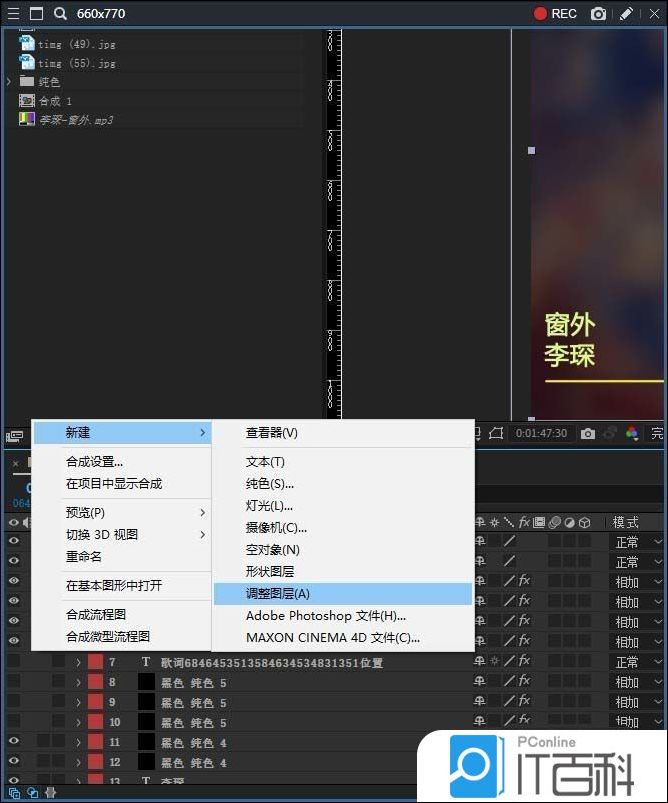The image size is (668, 803).
Task: Expand the 切换 3D 视图 submenu
Action: (122, 535)
